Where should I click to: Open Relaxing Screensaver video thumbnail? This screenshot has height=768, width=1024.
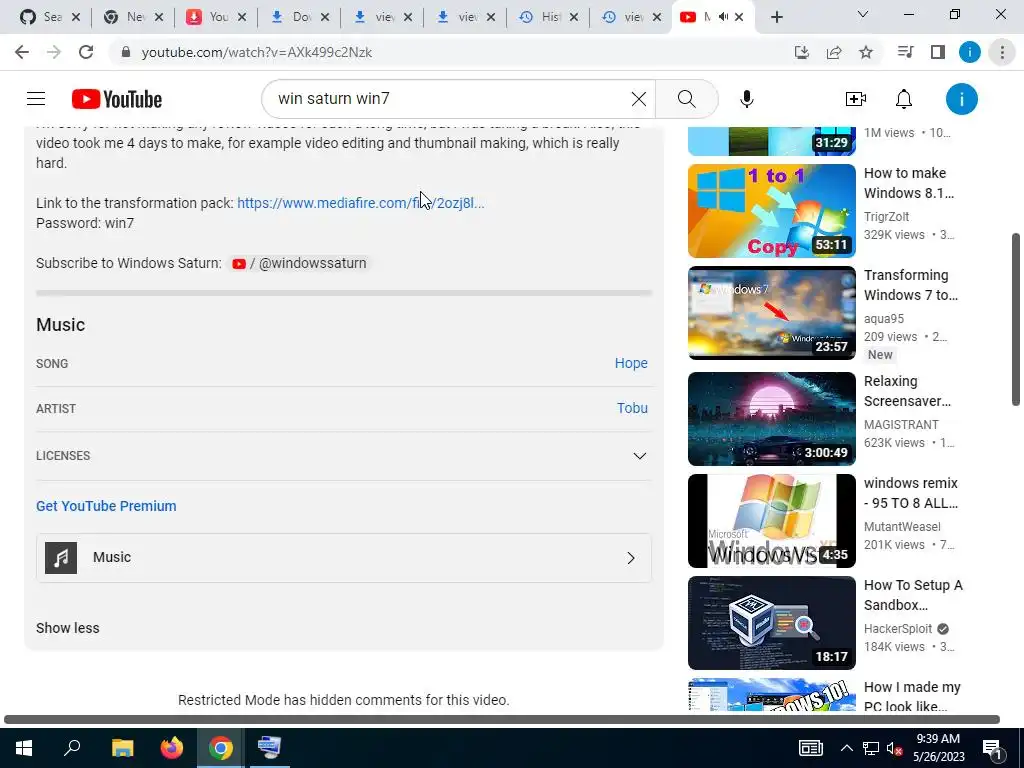tap(771, 419)
